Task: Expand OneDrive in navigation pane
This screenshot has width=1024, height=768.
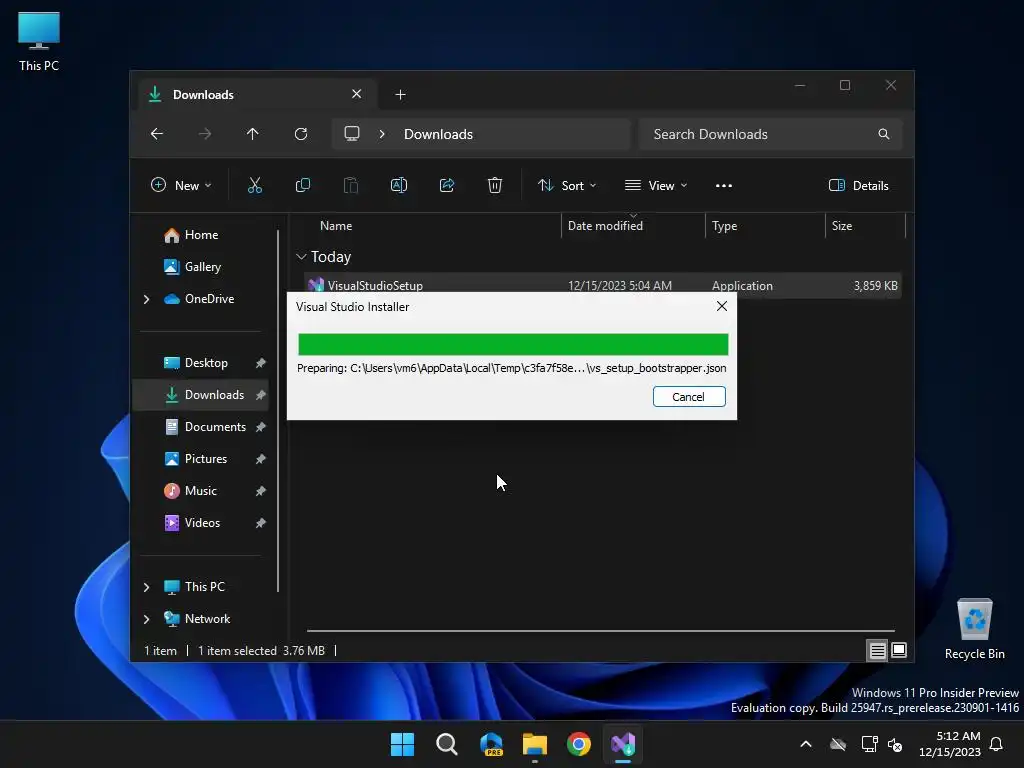Action: pyautogui.click(x=146, y=299)
